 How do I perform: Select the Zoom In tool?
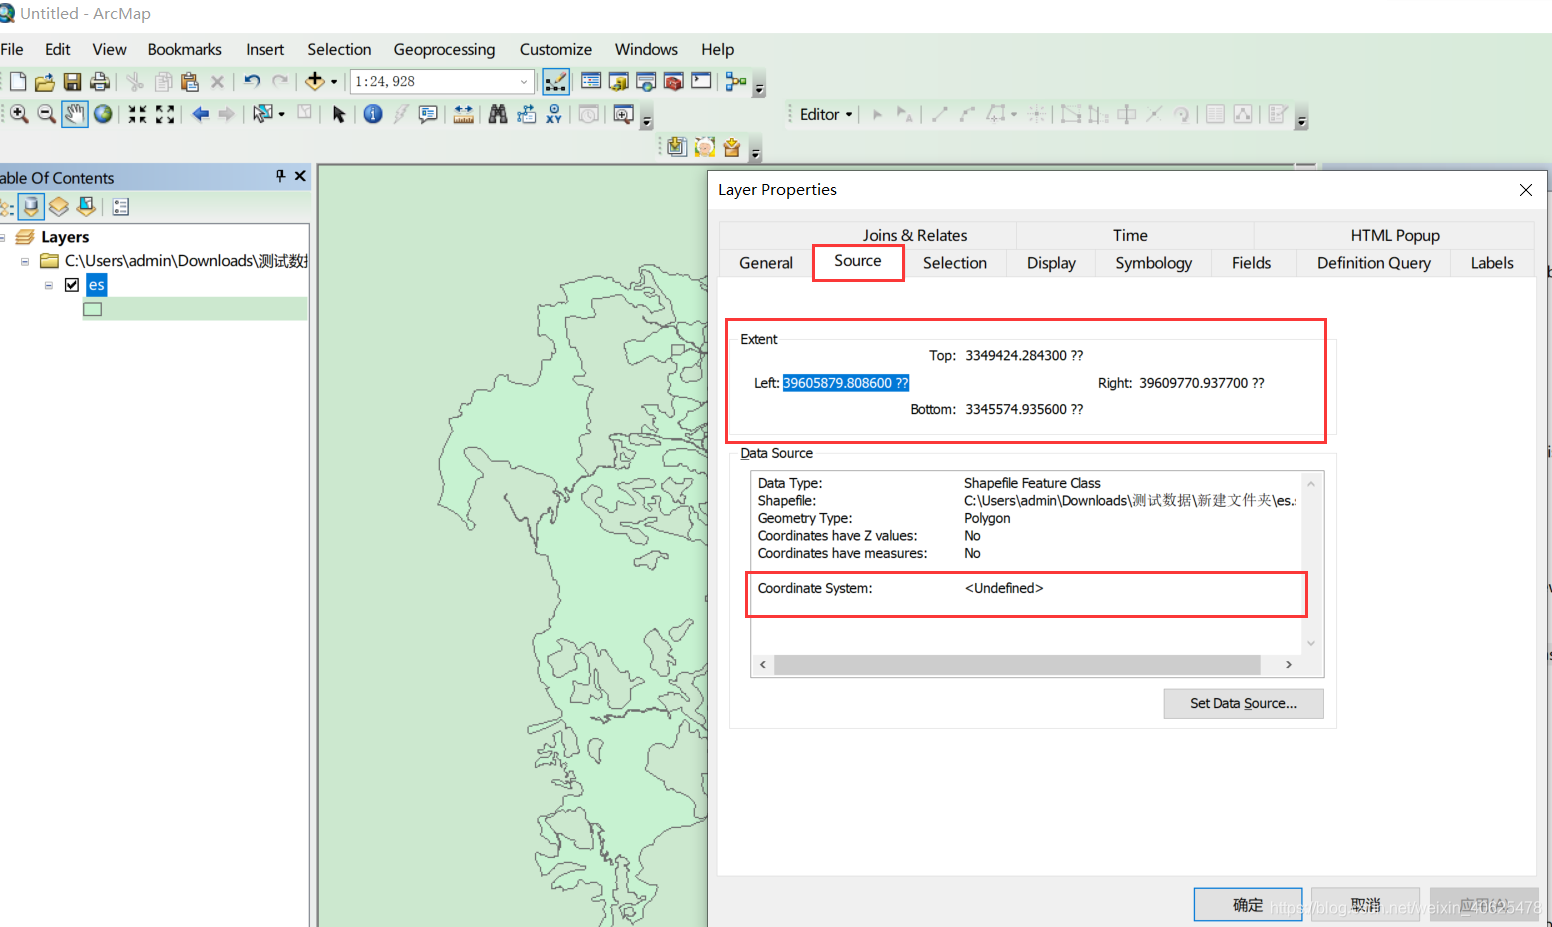click(19, 114)
